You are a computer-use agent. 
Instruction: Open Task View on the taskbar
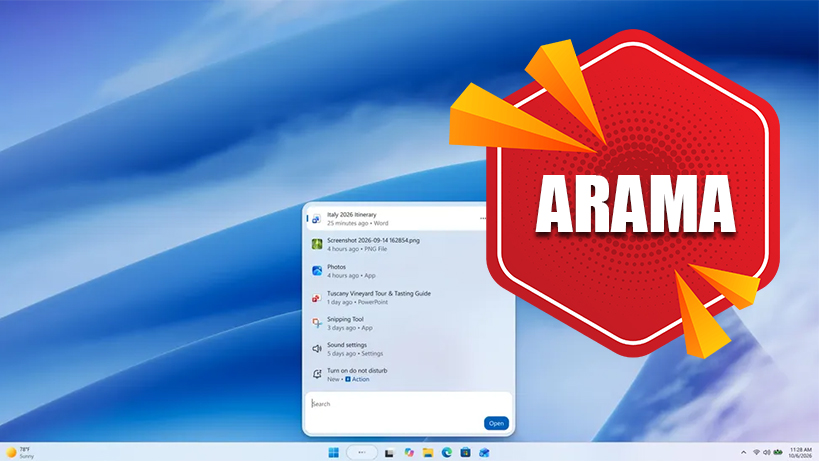click(389, 453)
